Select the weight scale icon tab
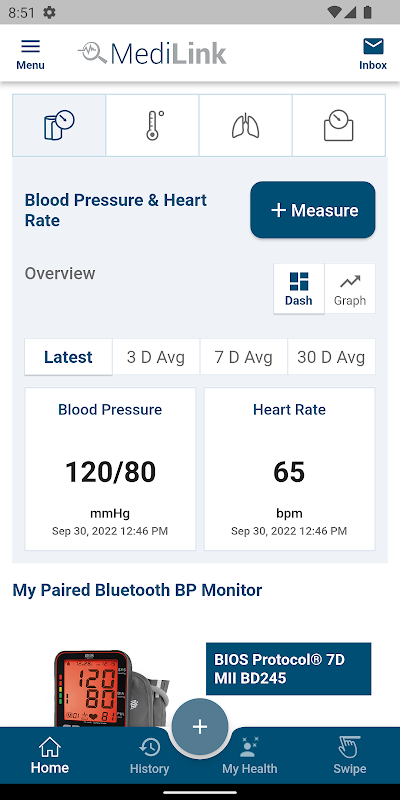 (x=339, y=126)
